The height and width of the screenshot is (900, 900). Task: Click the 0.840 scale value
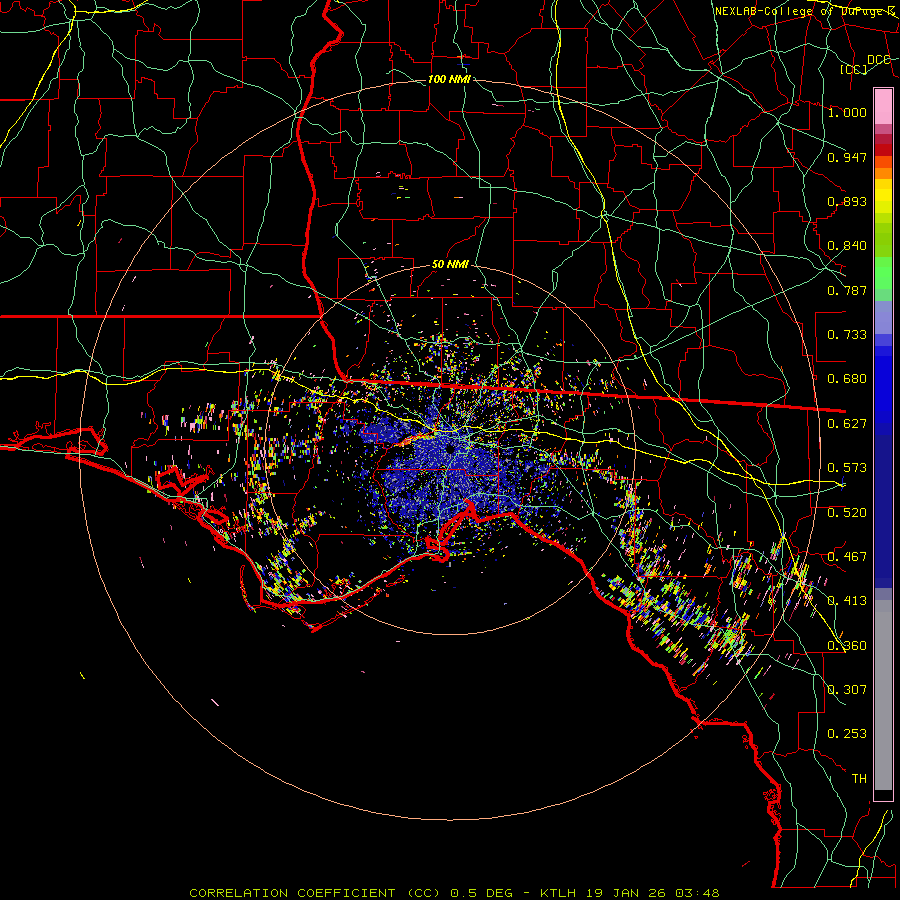(847, 246)
